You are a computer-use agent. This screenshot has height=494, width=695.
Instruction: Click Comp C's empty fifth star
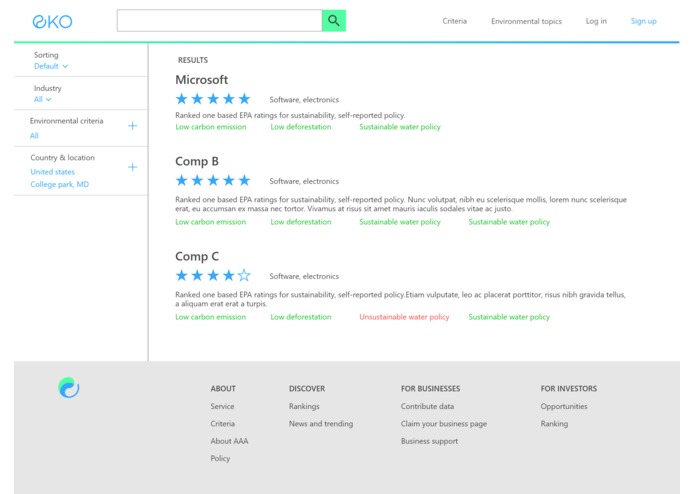pos(244,276)
